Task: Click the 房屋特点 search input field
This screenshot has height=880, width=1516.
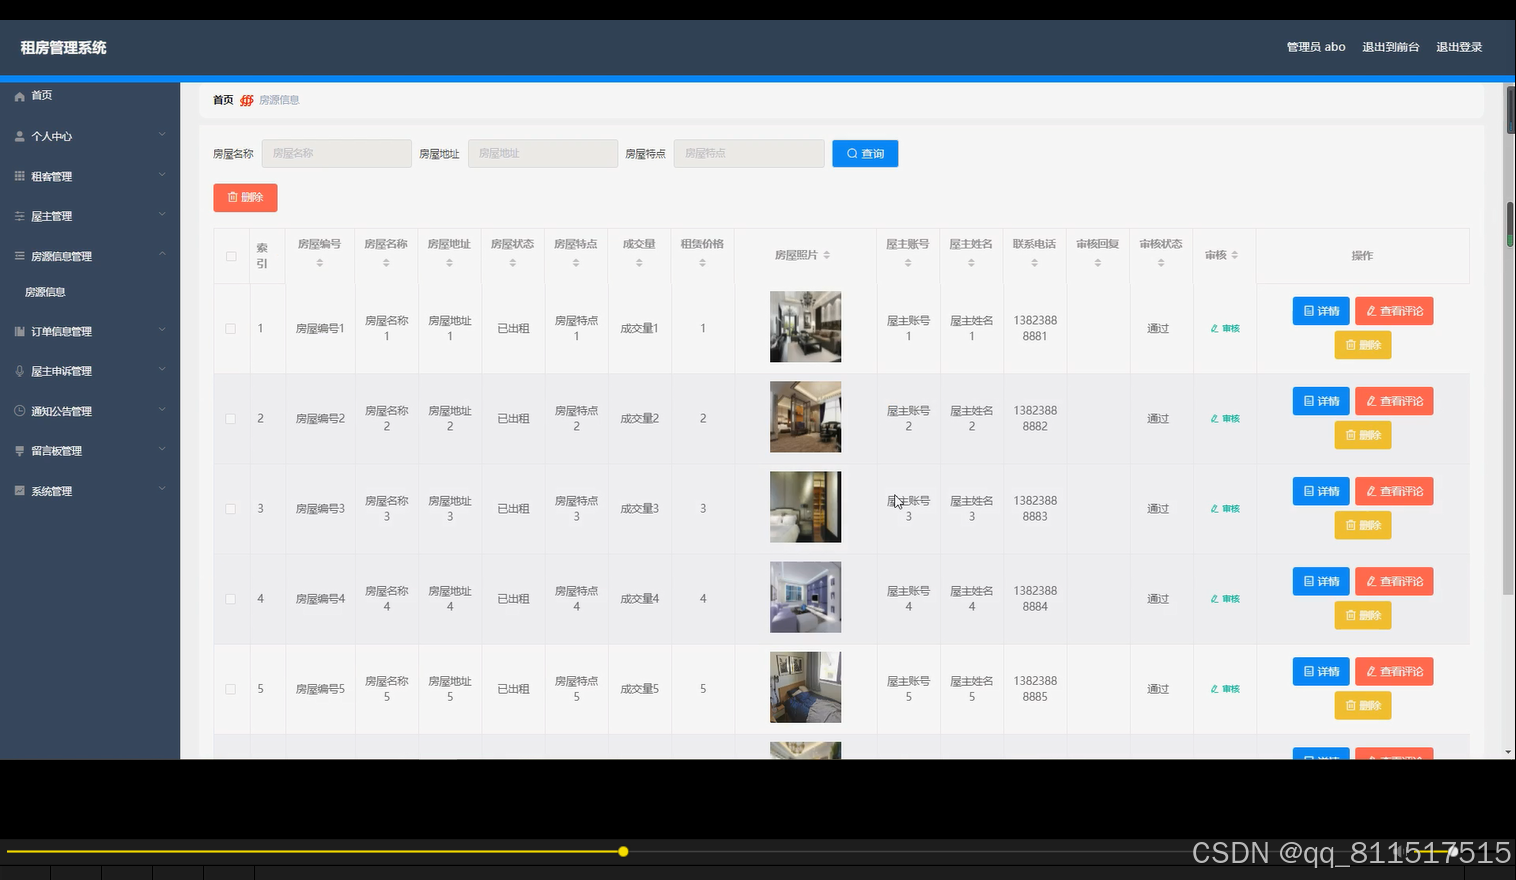Action: [x=749, y=153]
